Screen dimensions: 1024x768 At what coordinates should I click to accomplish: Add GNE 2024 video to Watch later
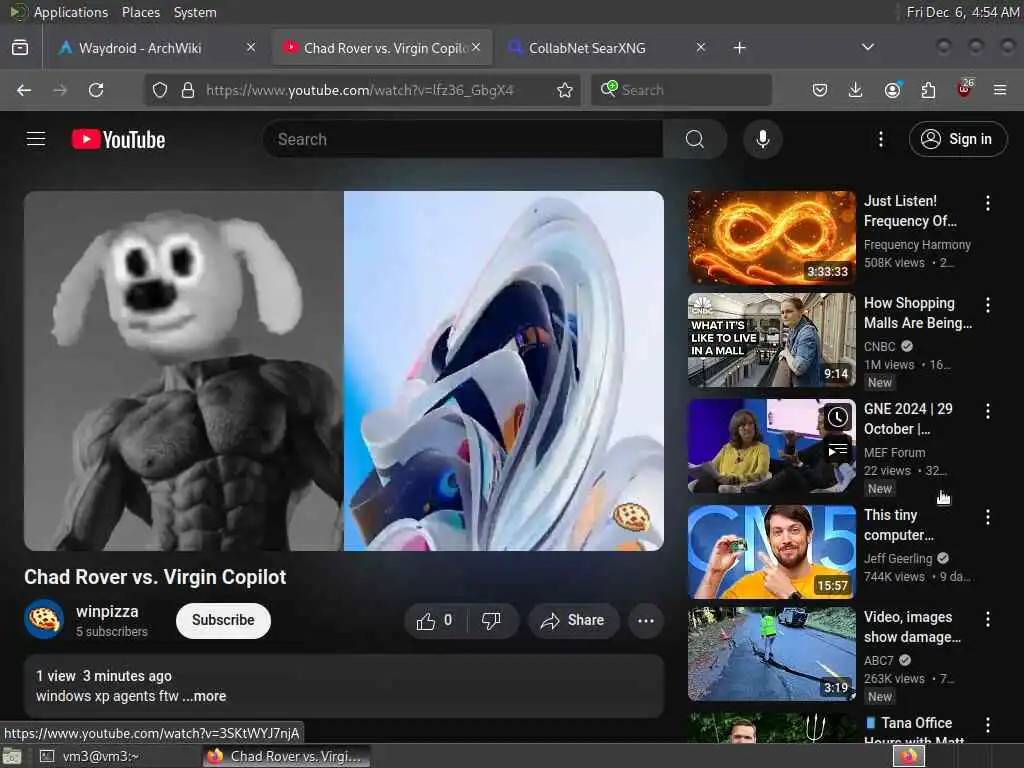click(838, 417)
